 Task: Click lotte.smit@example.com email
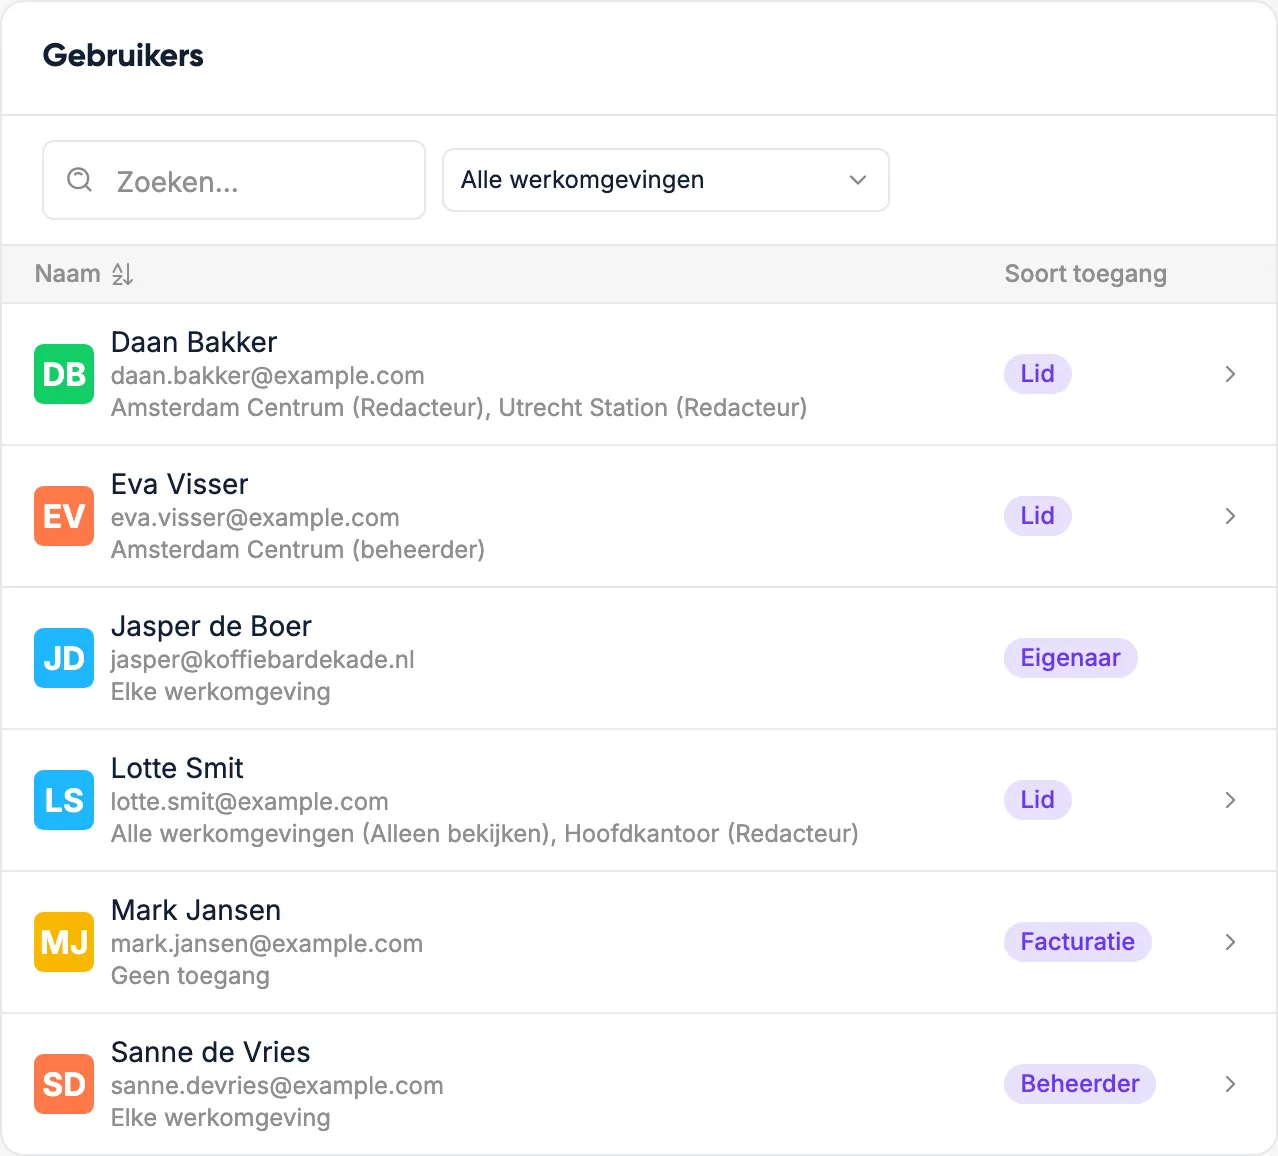point(250,802)
